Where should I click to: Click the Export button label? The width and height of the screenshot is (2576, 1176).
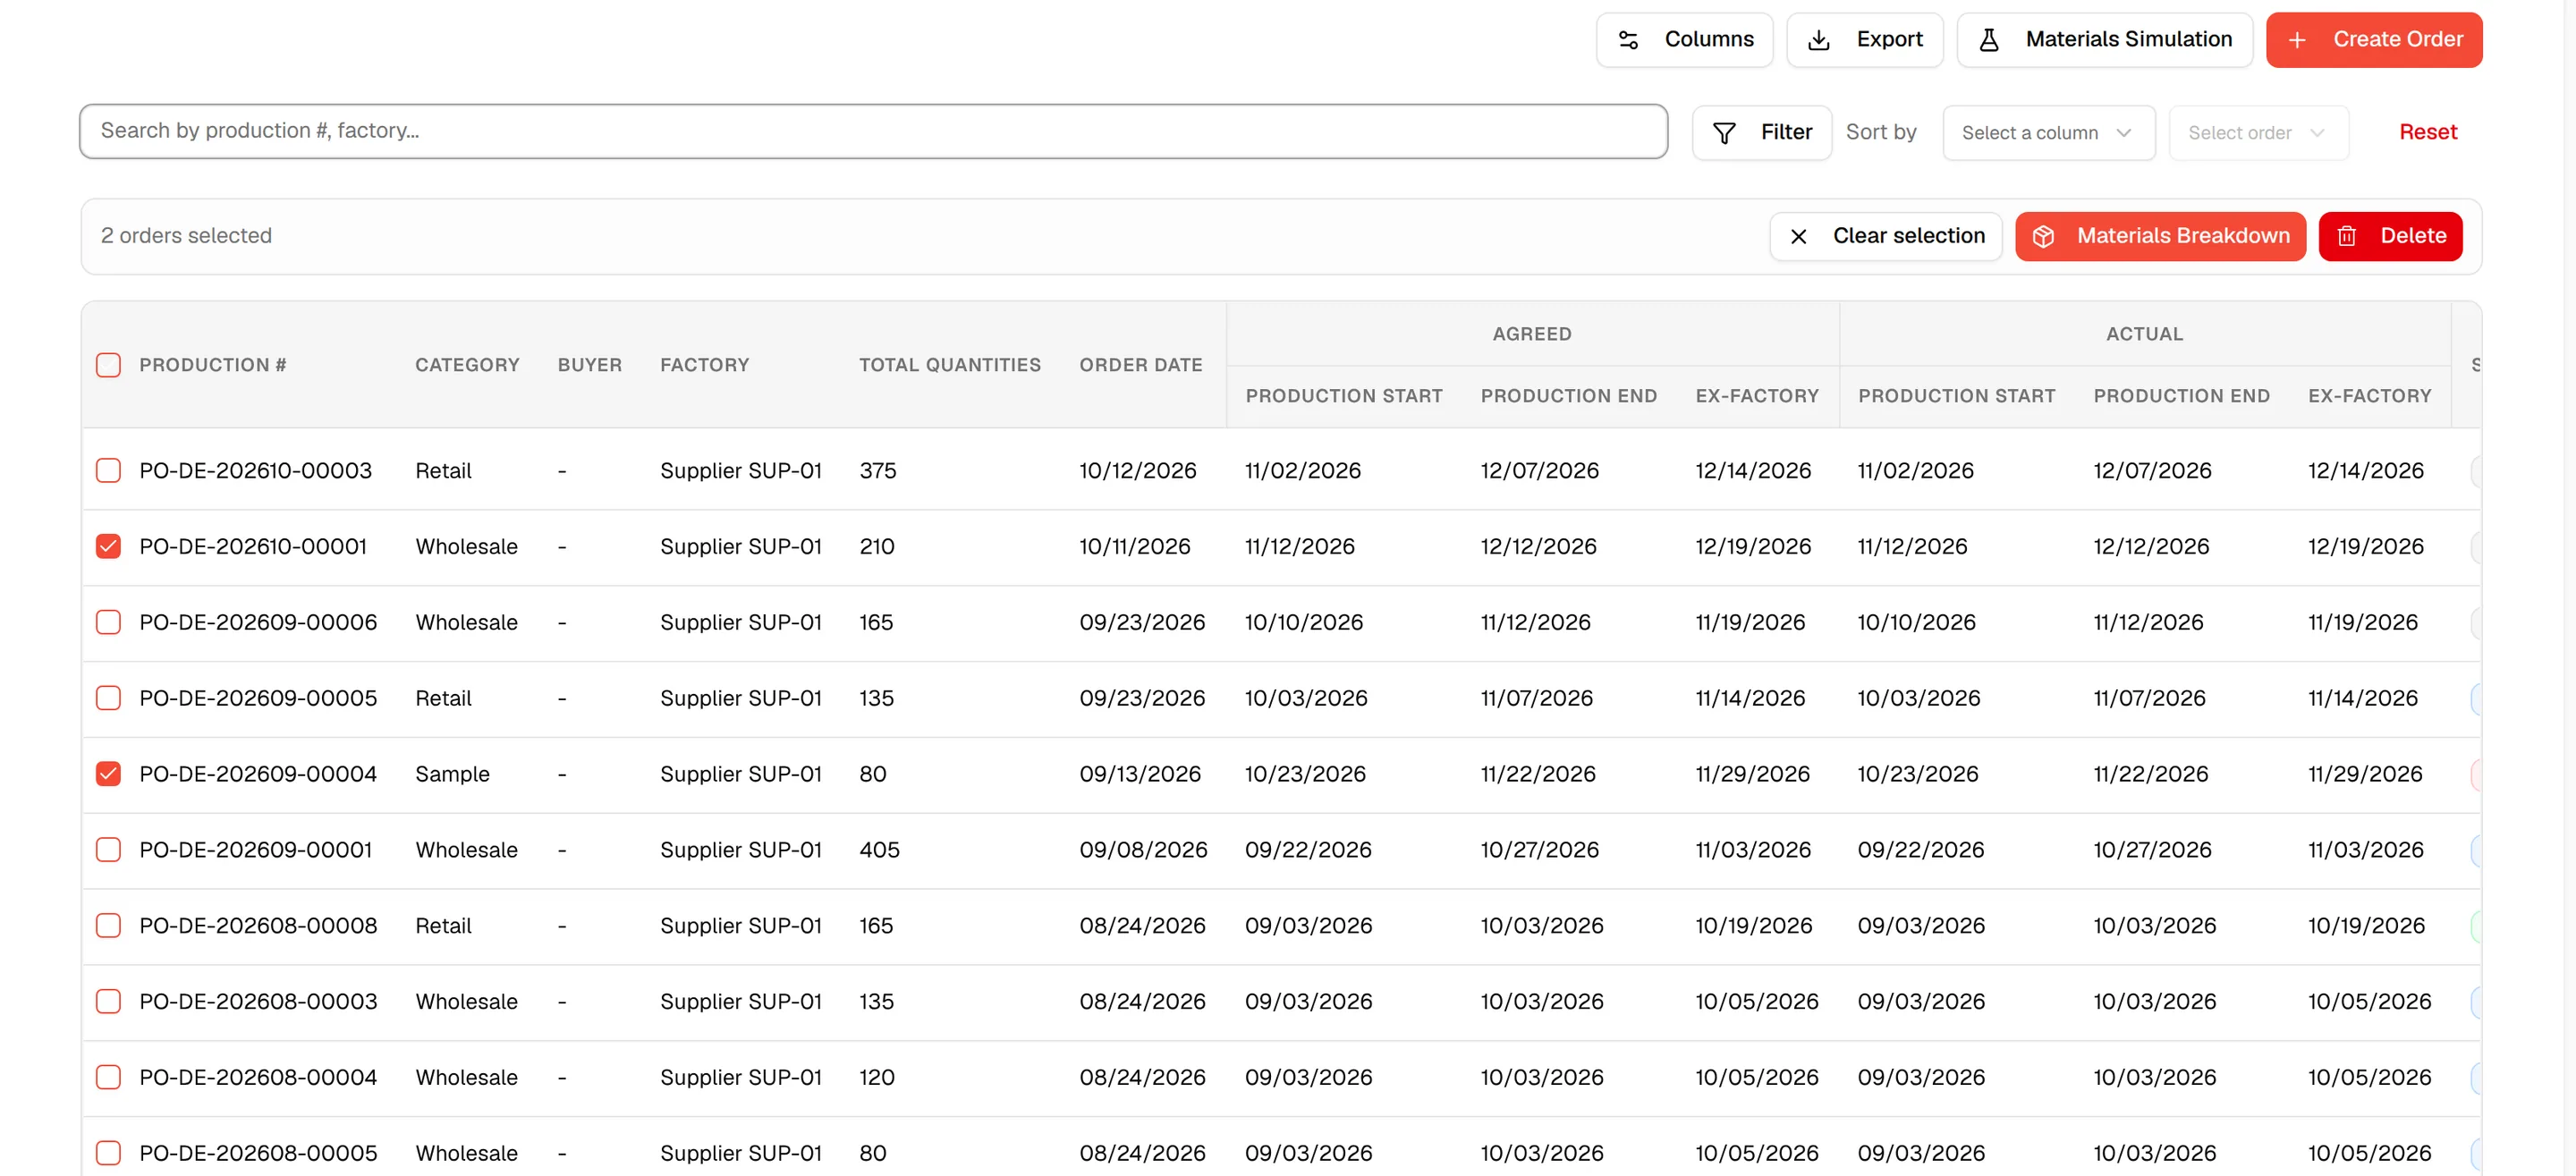[1889, 39]
